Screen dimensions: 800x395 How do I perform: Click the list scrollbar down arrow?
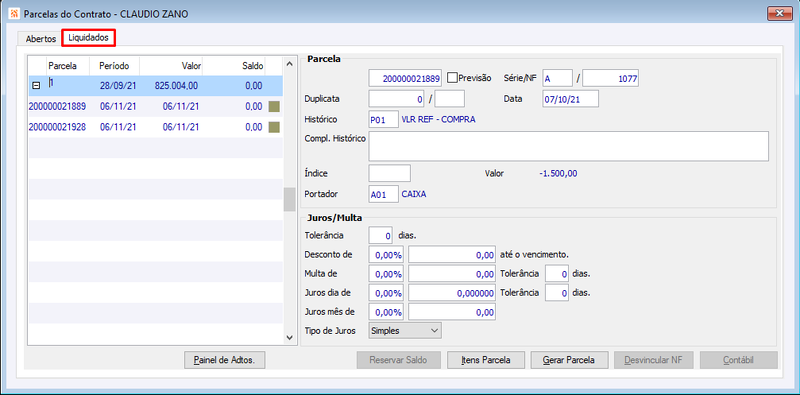click(x=289, y=337)
